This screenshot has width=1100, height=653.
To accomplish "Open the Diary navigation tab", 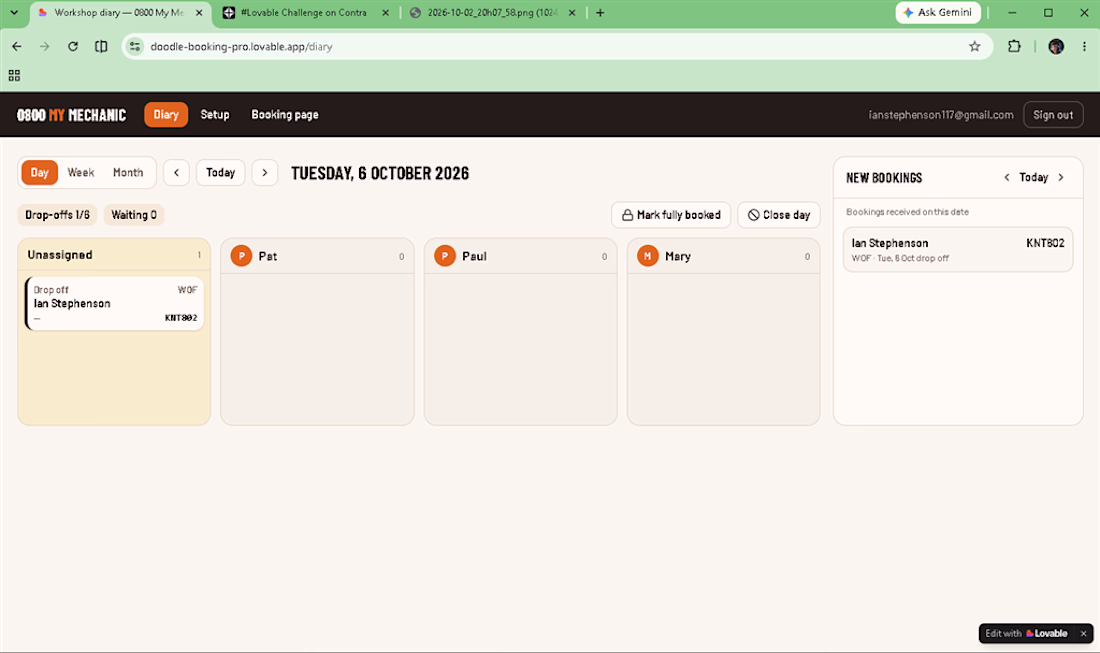I will [166, 115].
